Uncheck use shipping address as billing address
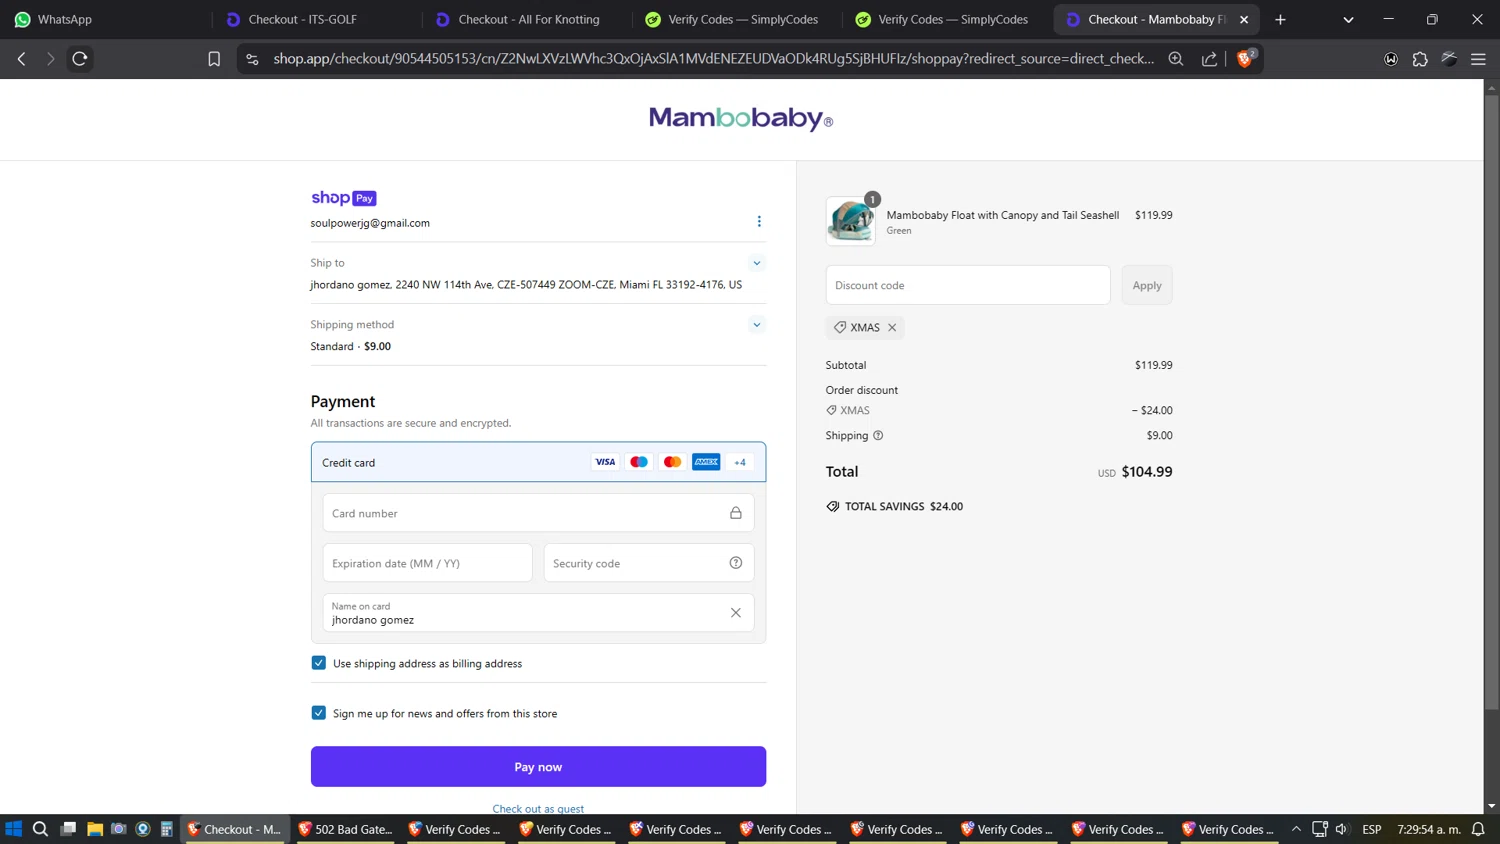This screenshot has width=1500, height=844. [x=318, y=663]
